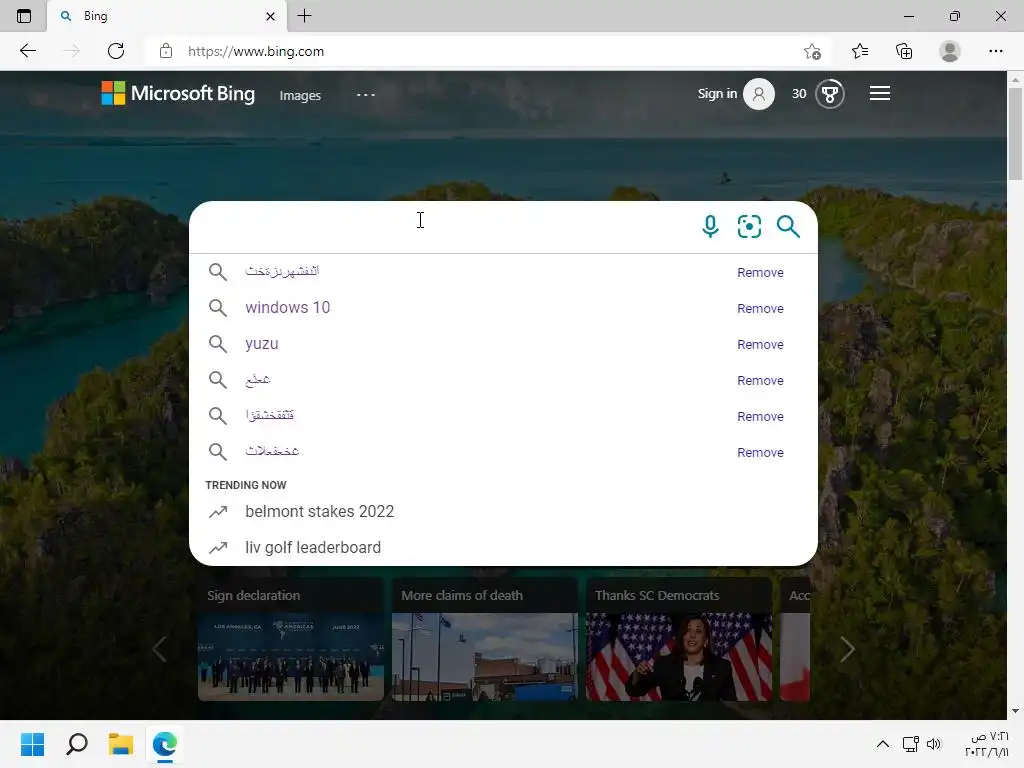Click the scrollbar down arrow
Viewport: 1024px width, 768px height.
click(1014, 711)
